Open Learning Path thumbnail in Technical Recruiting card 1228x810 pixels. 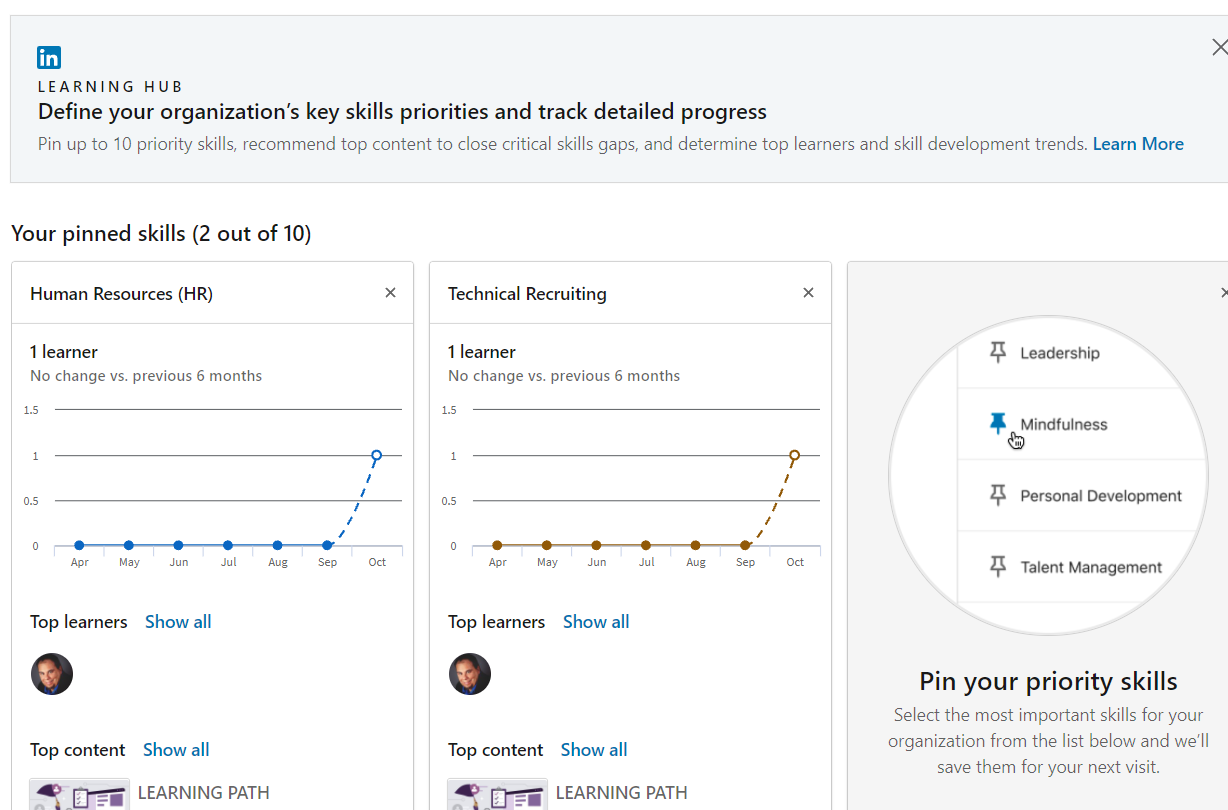(498, 795)
